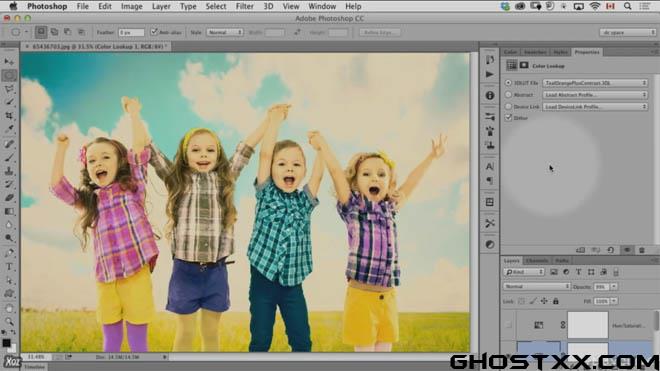660x371 pixels.
Task: Filter layers by type layers icon
Action: tap(578, 272)
